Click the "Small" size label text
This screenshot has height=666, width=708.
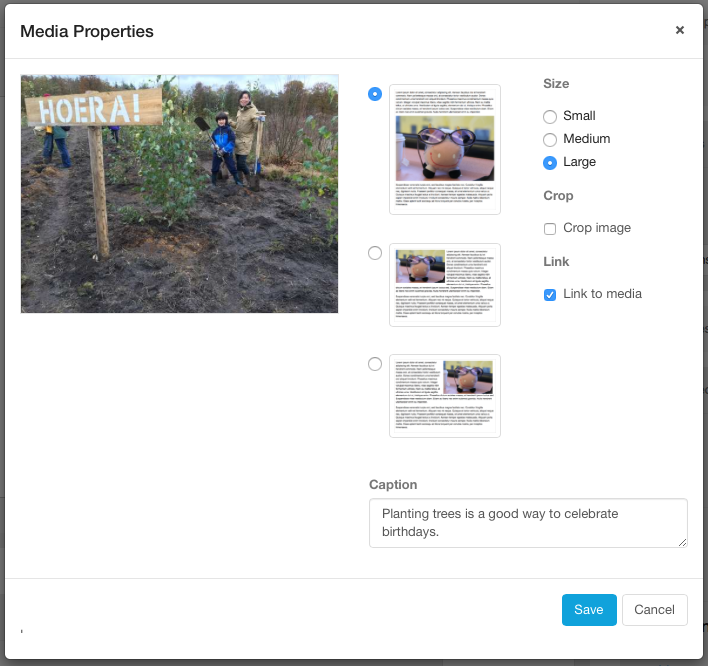click(x=579, y=116)
